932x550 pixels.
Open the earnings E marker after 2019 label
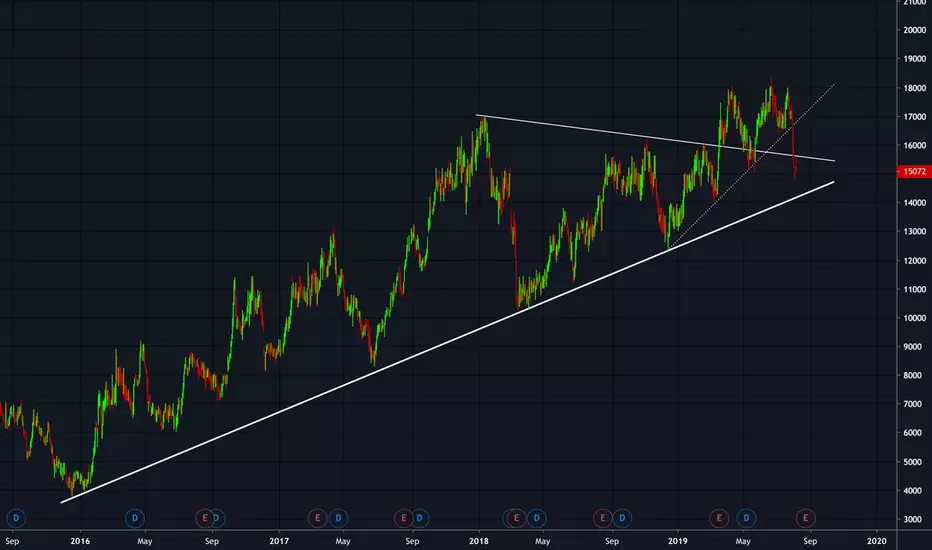pos(719,518)
